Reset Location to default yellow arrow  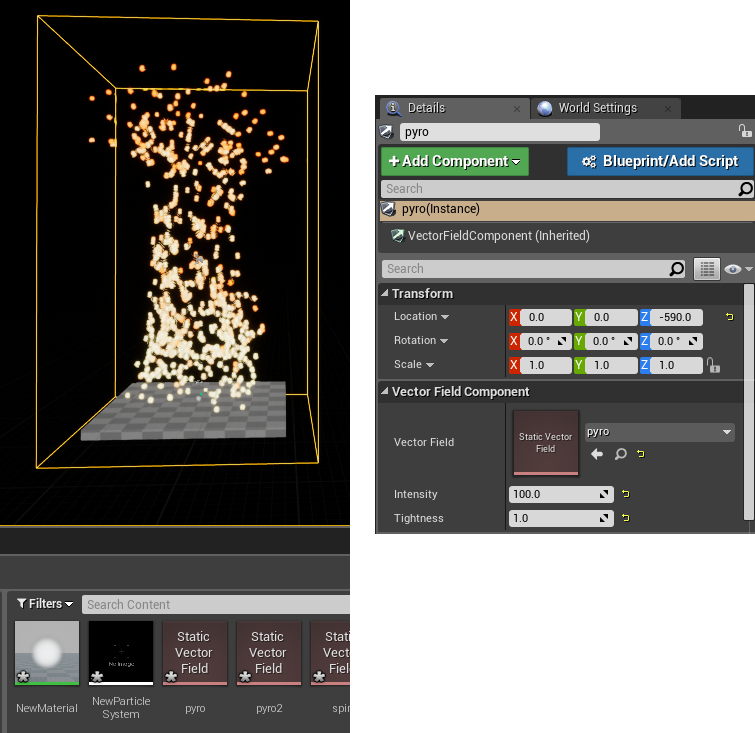pyautogui.click(x=729, y=316)
